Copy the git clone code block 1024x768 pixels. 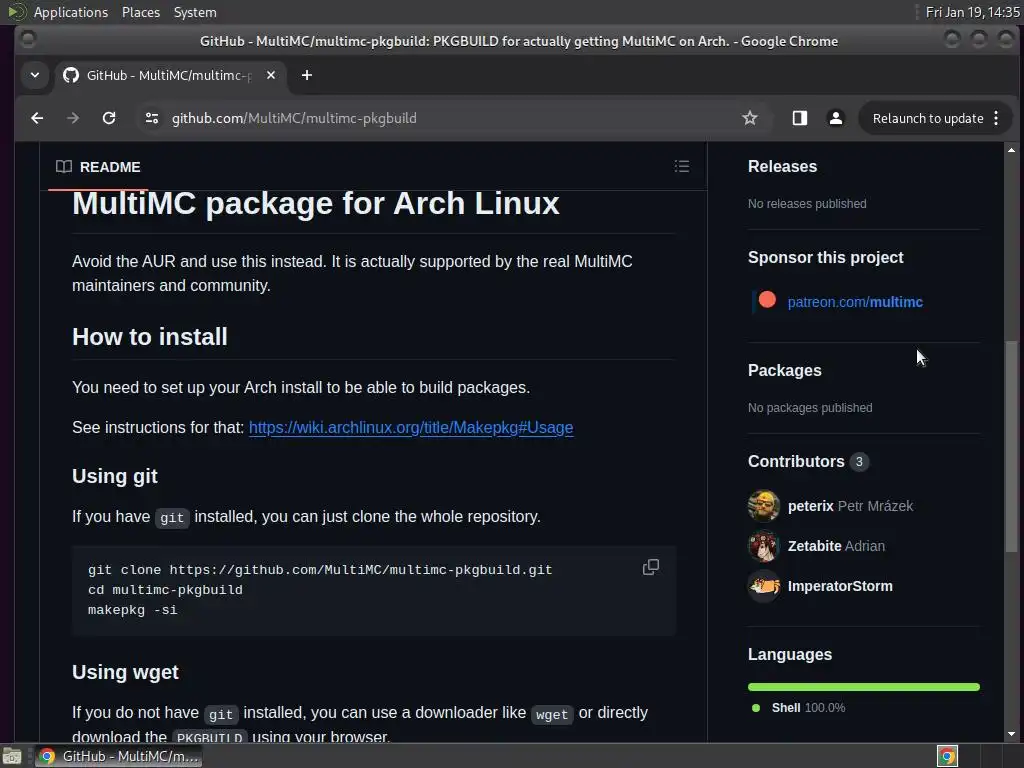tap(650, 568)
